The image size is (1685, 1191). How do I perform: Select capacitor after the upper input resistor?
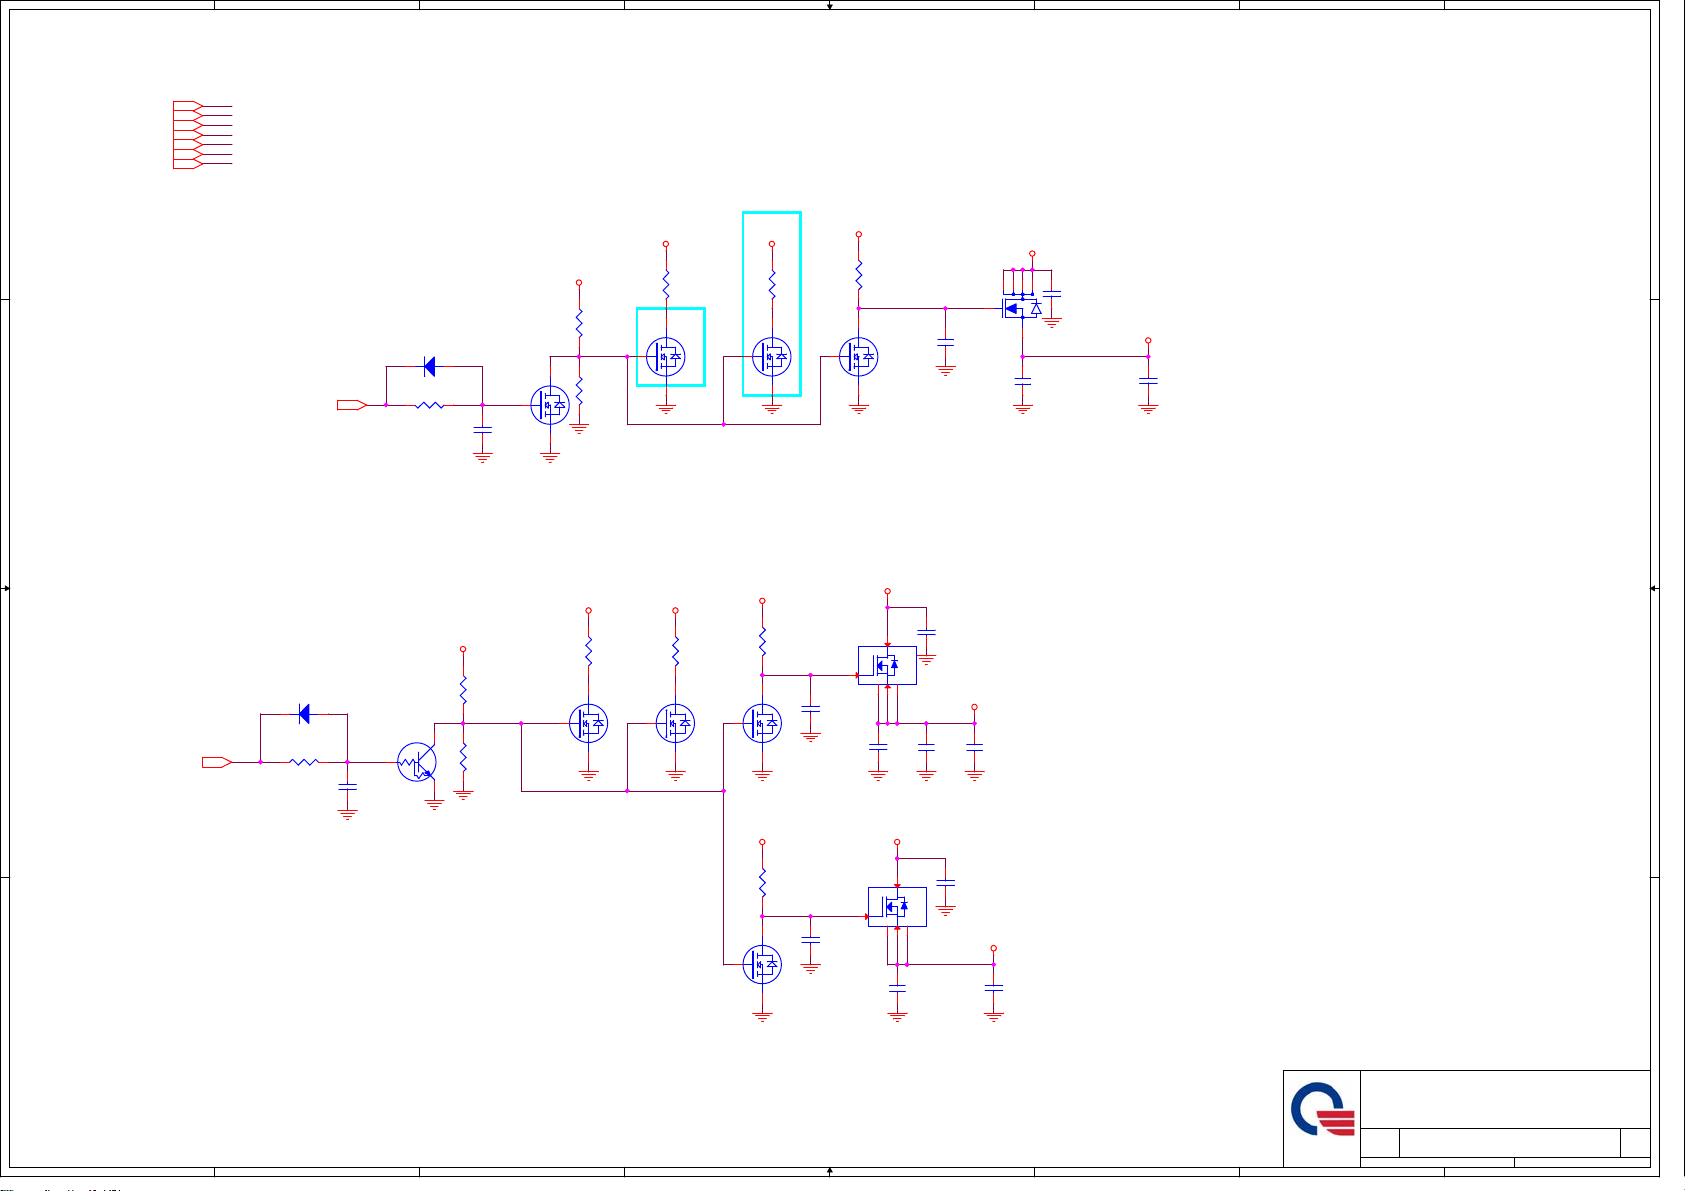(482, 431)
